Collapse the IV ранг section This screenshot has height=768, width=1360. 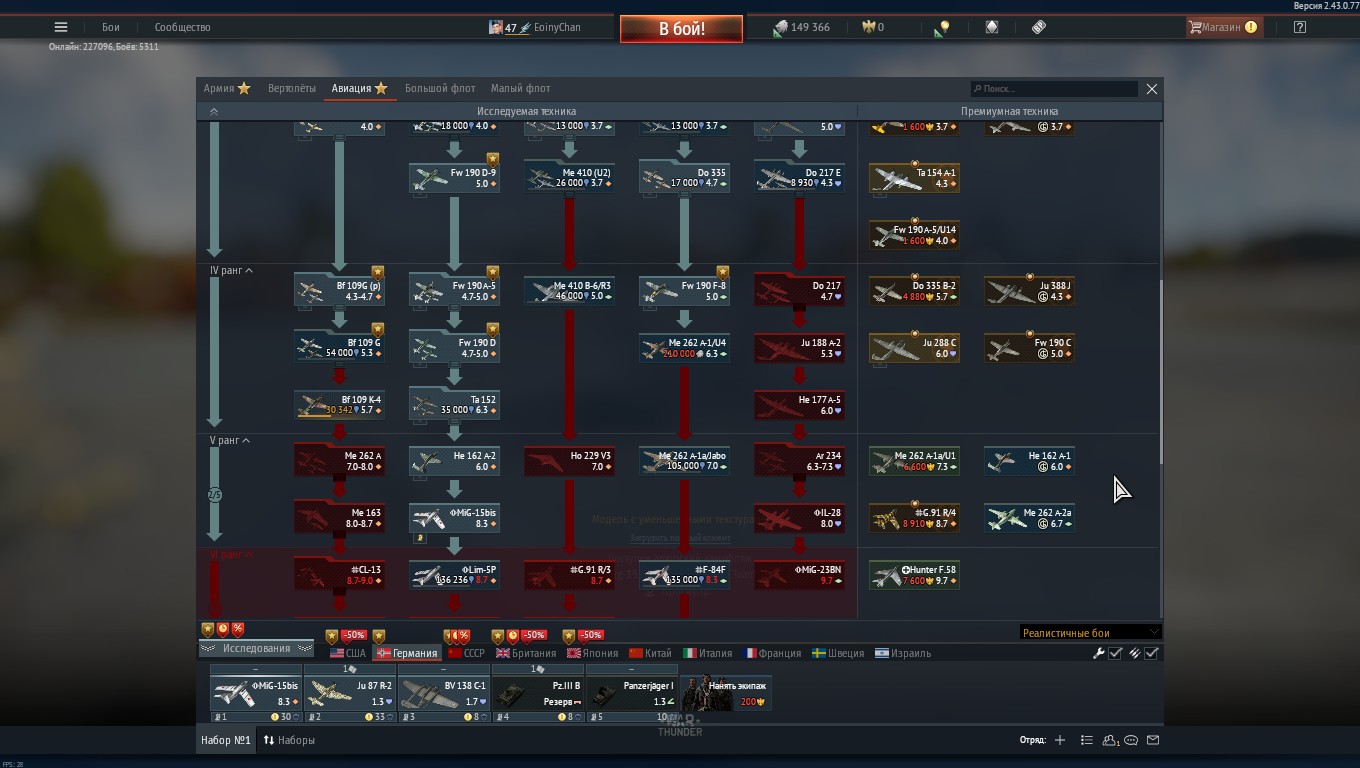point(230,271)
